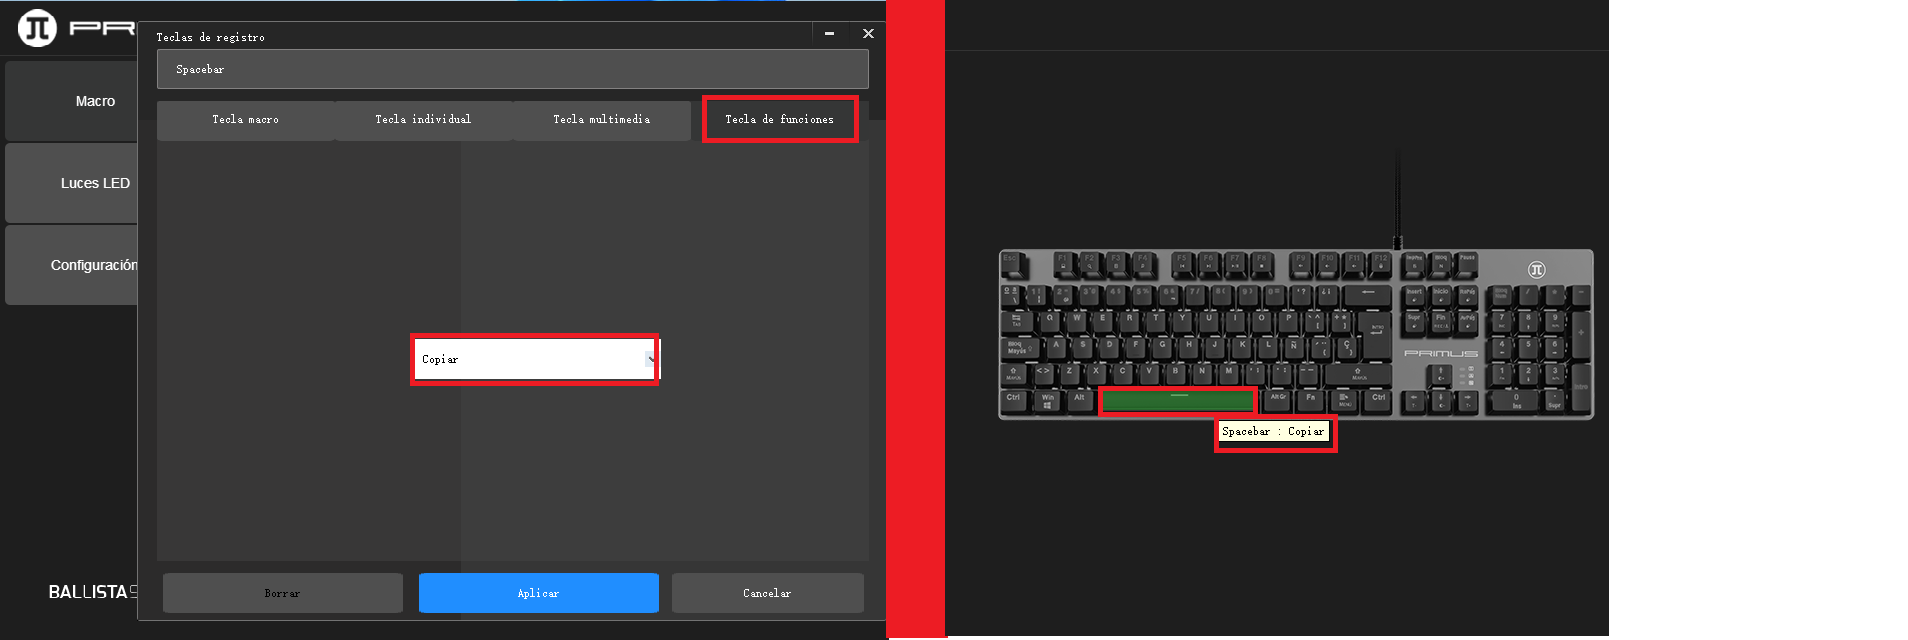Click Cancelar to dismiss the dialog
Image resolution: width=1908 pixels, height=640 pixels.
coord(767,593)
